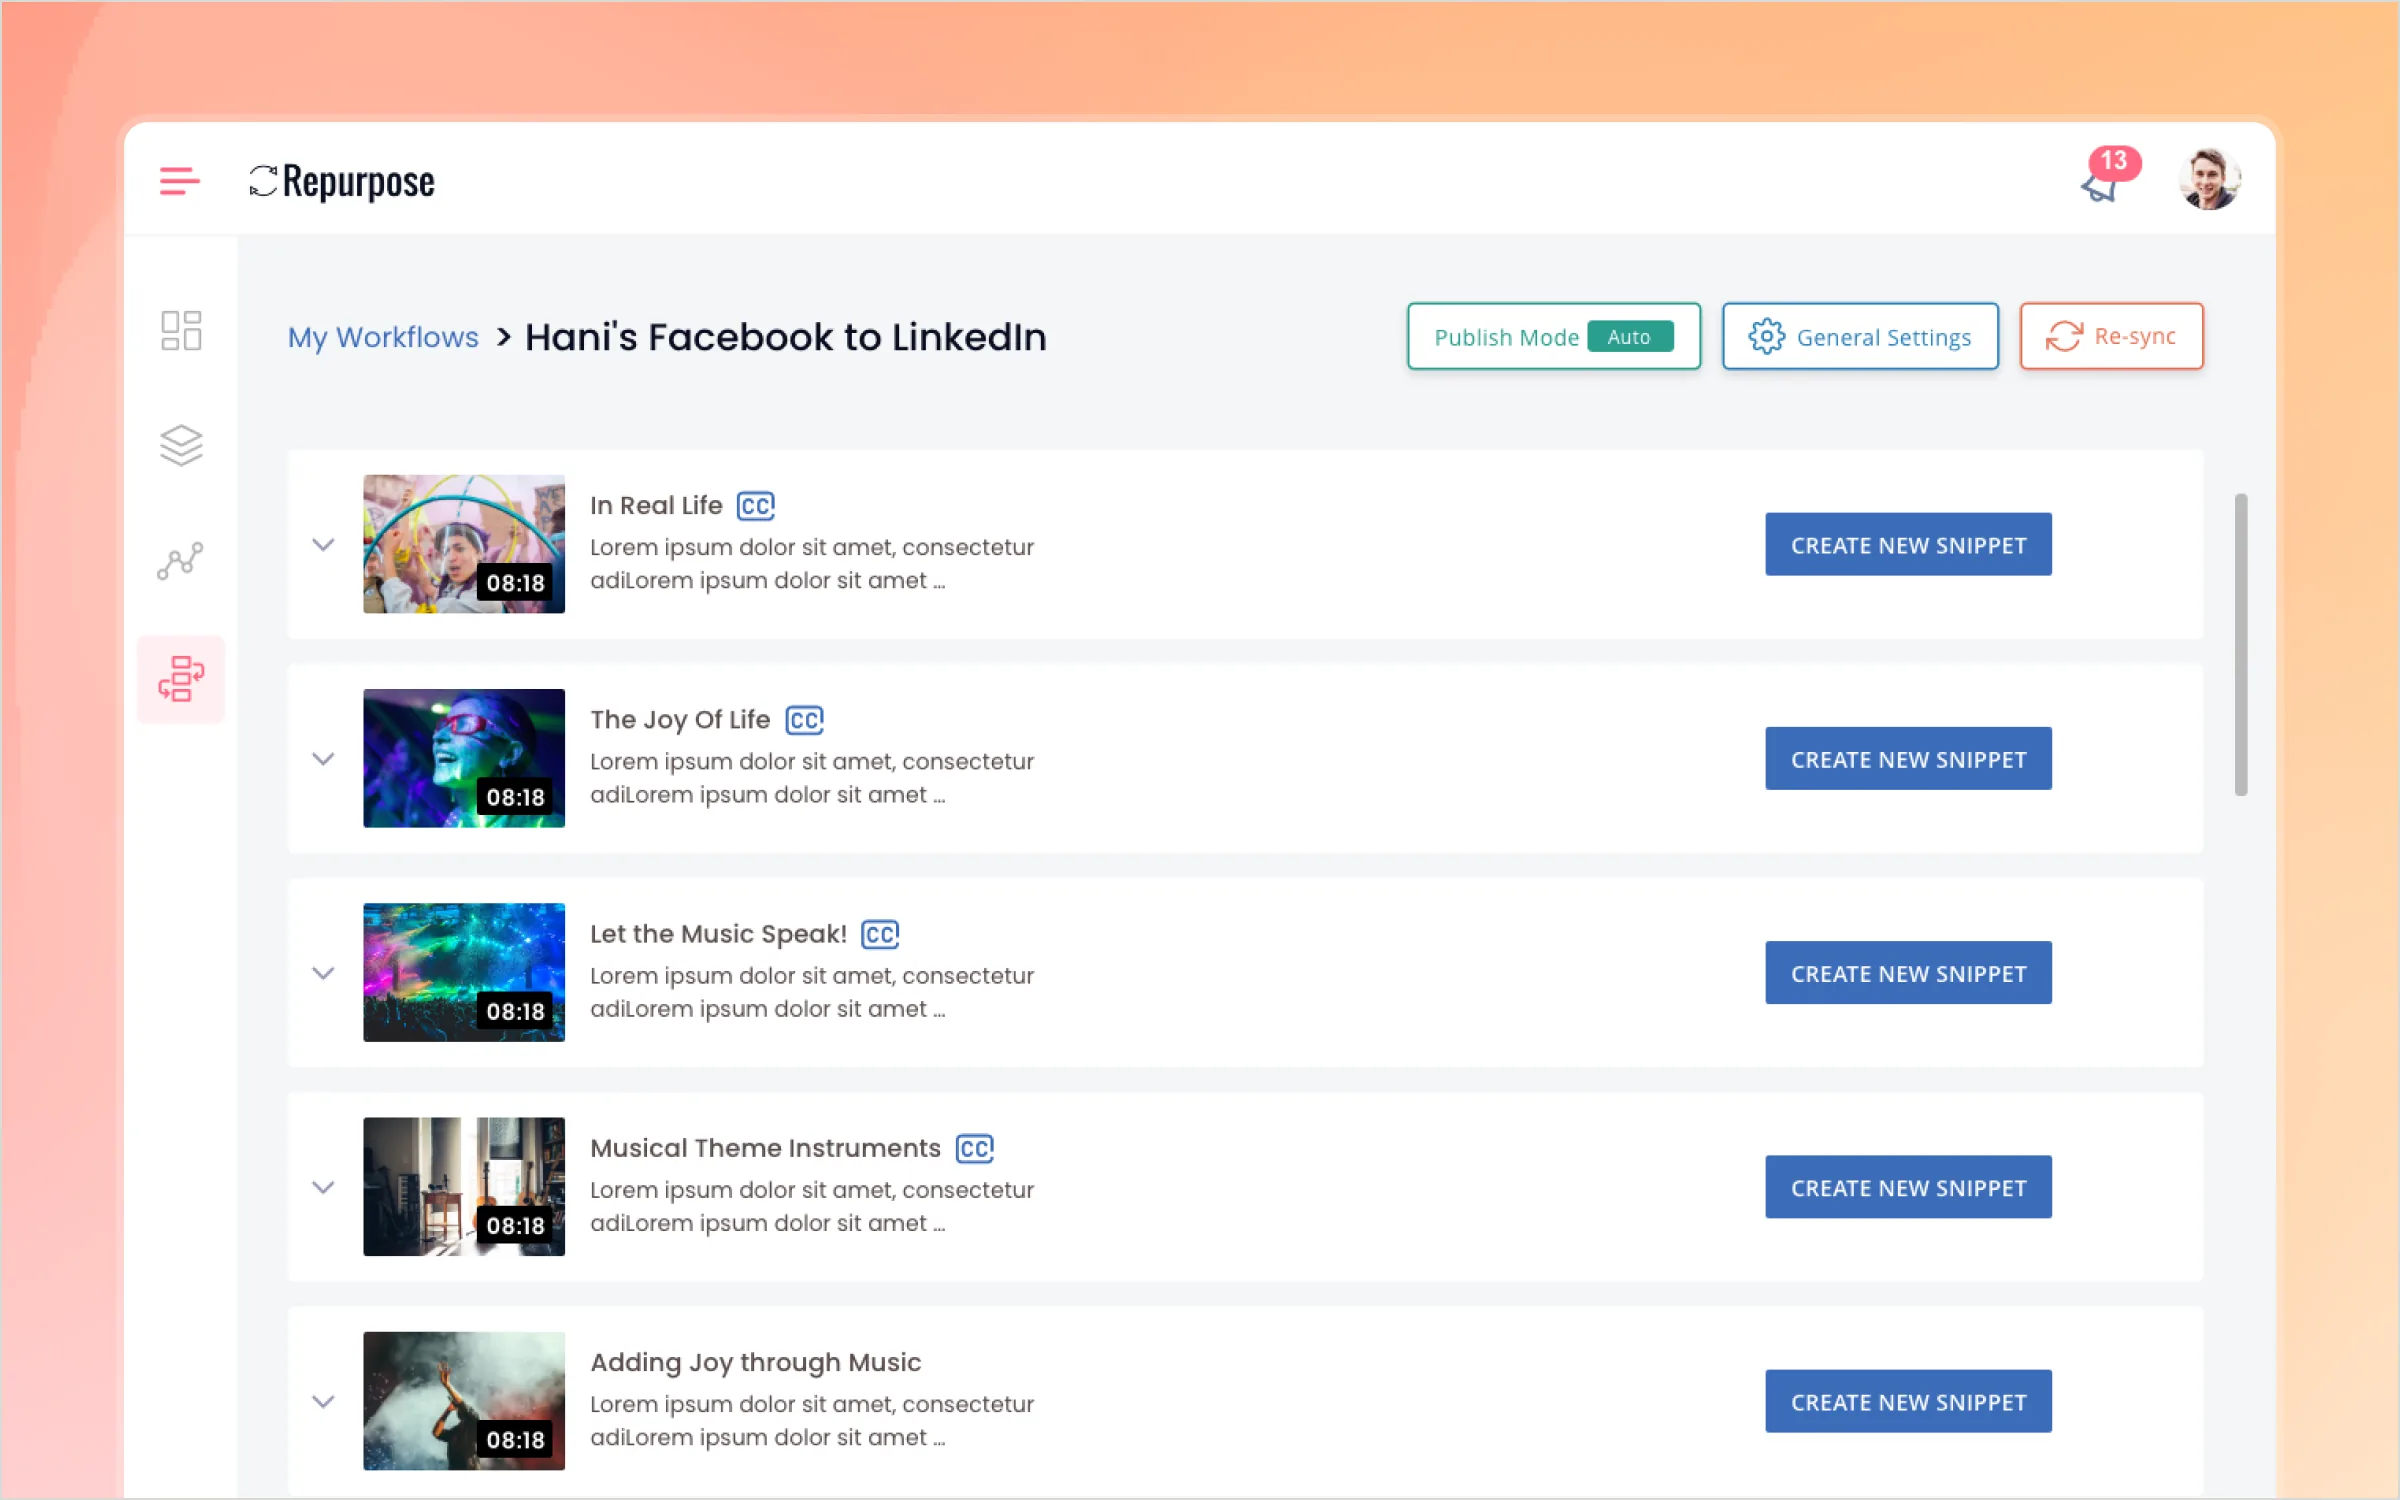Toggle the Auto publish mode badge

point(1630,337)
